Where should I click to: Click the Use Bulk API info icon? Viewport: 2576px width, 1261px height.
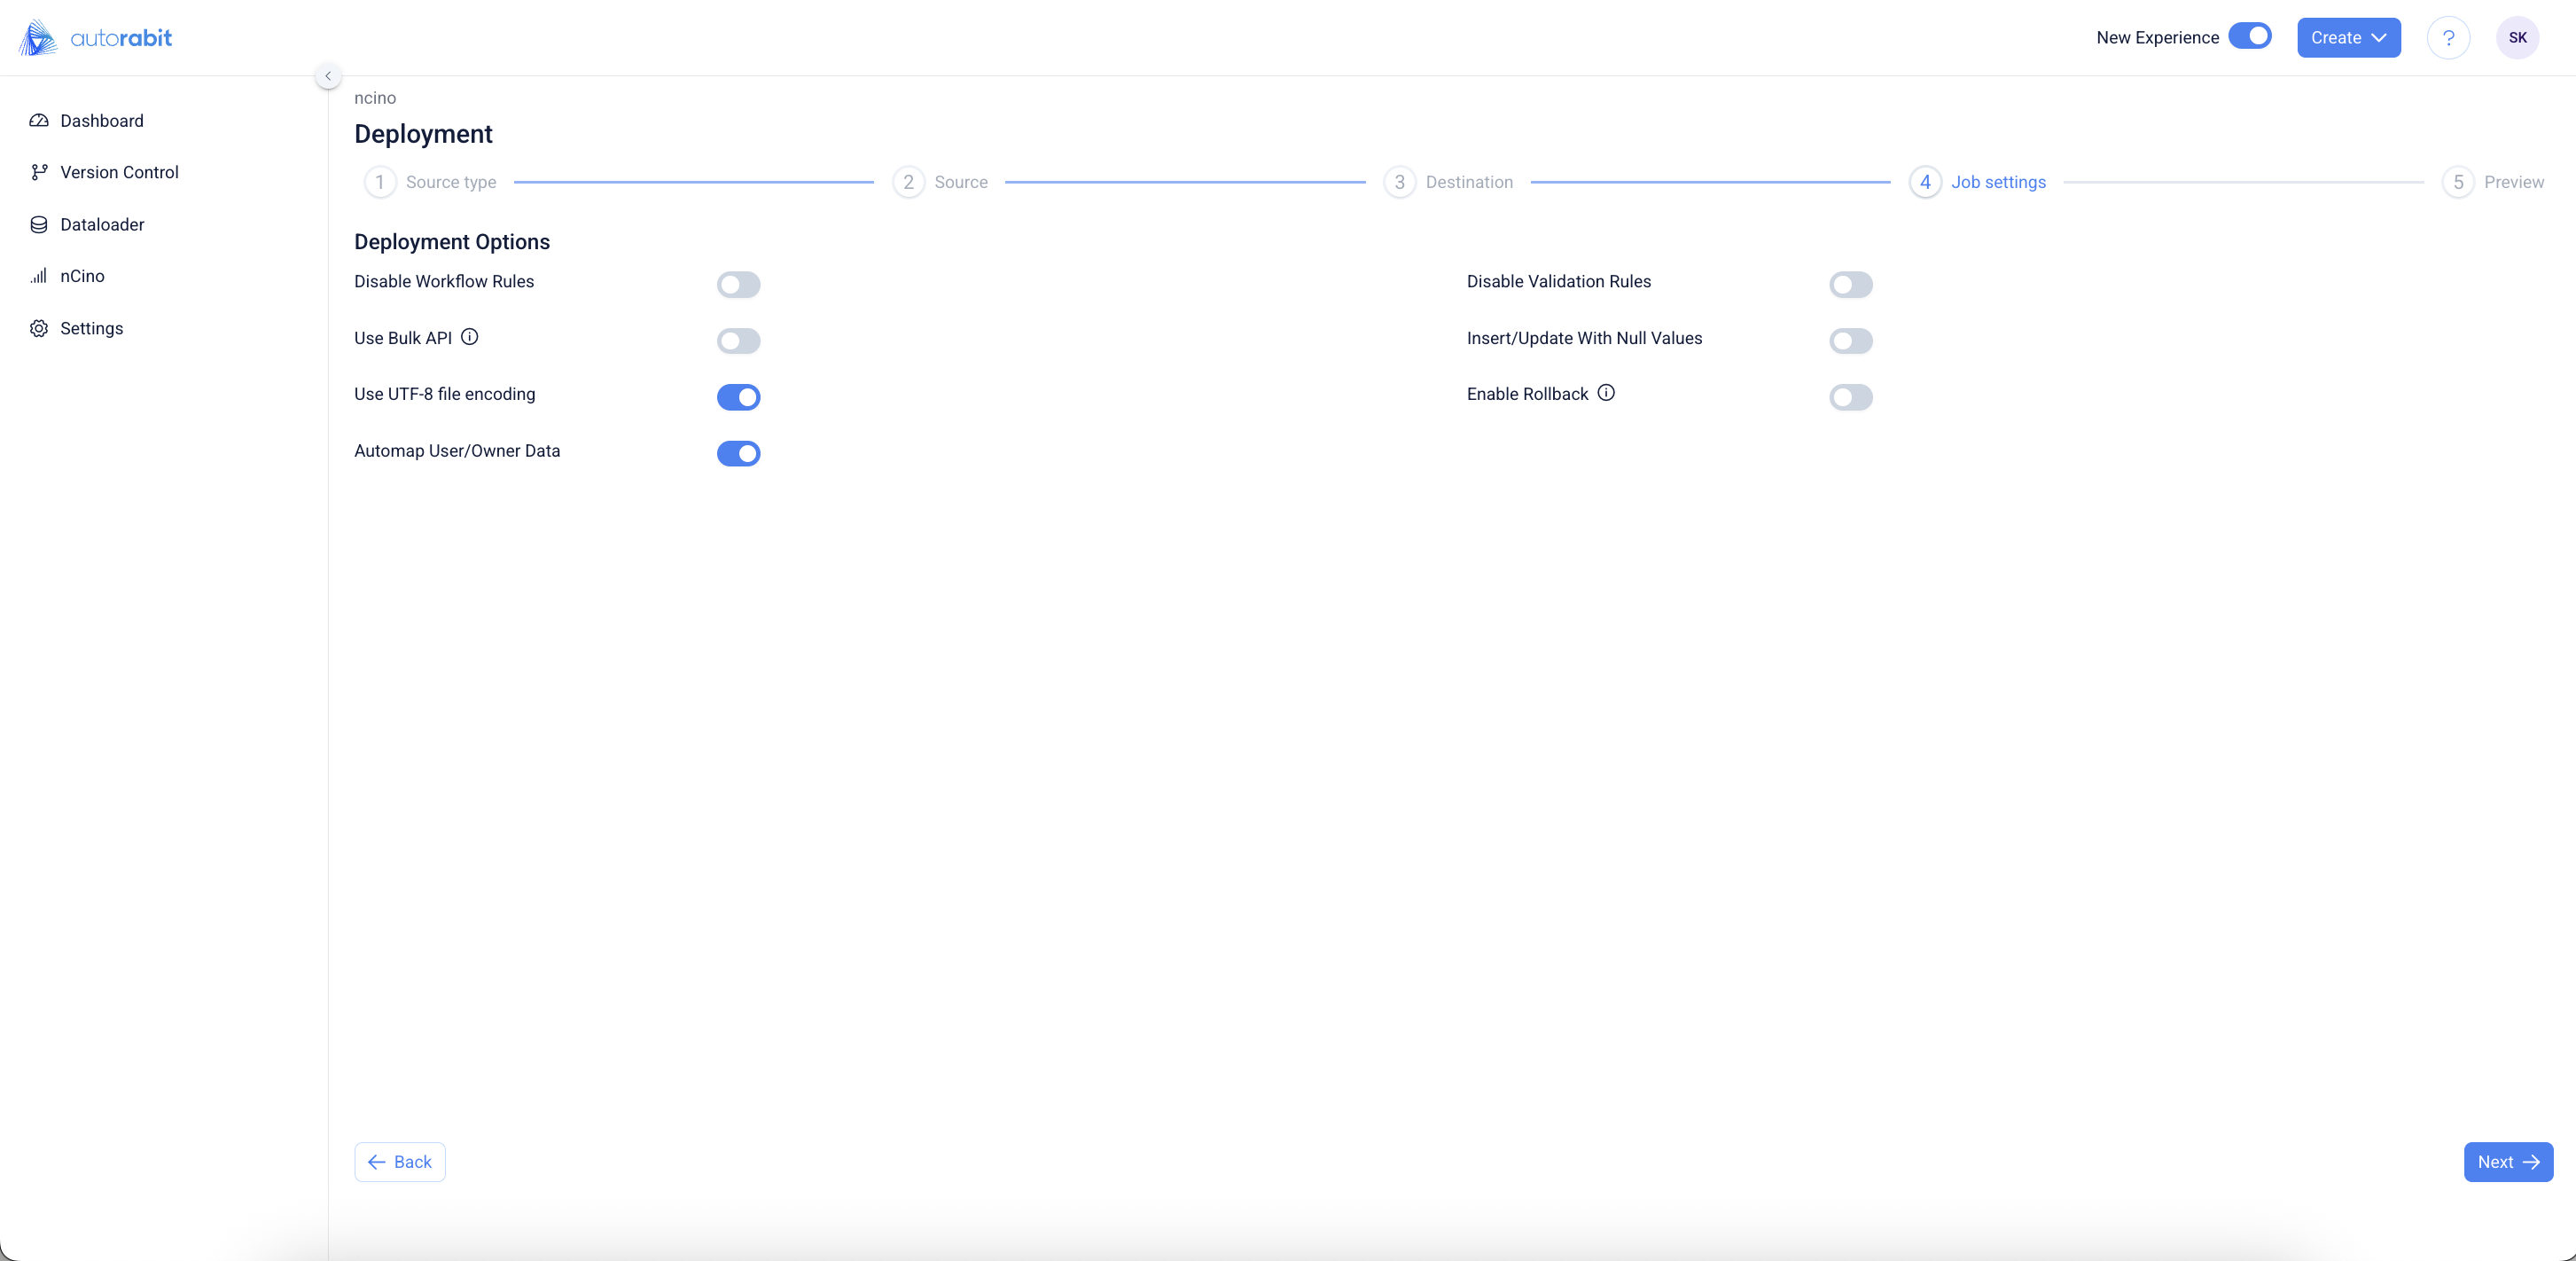[x=469, y=337]
